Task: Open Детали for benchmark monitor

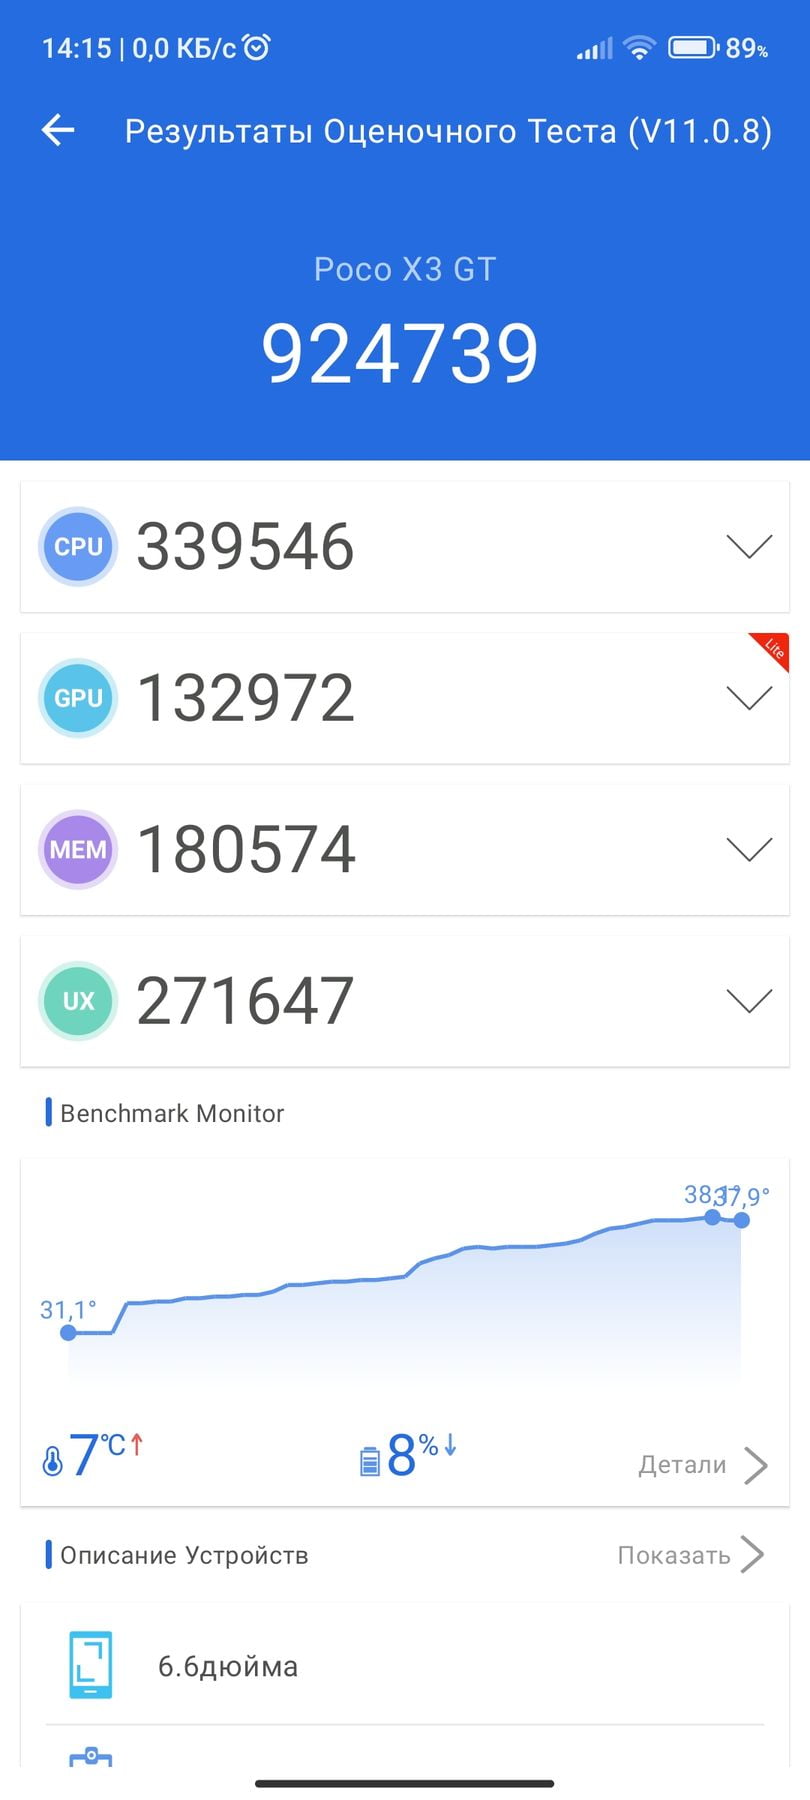Action: point(683,1465)
